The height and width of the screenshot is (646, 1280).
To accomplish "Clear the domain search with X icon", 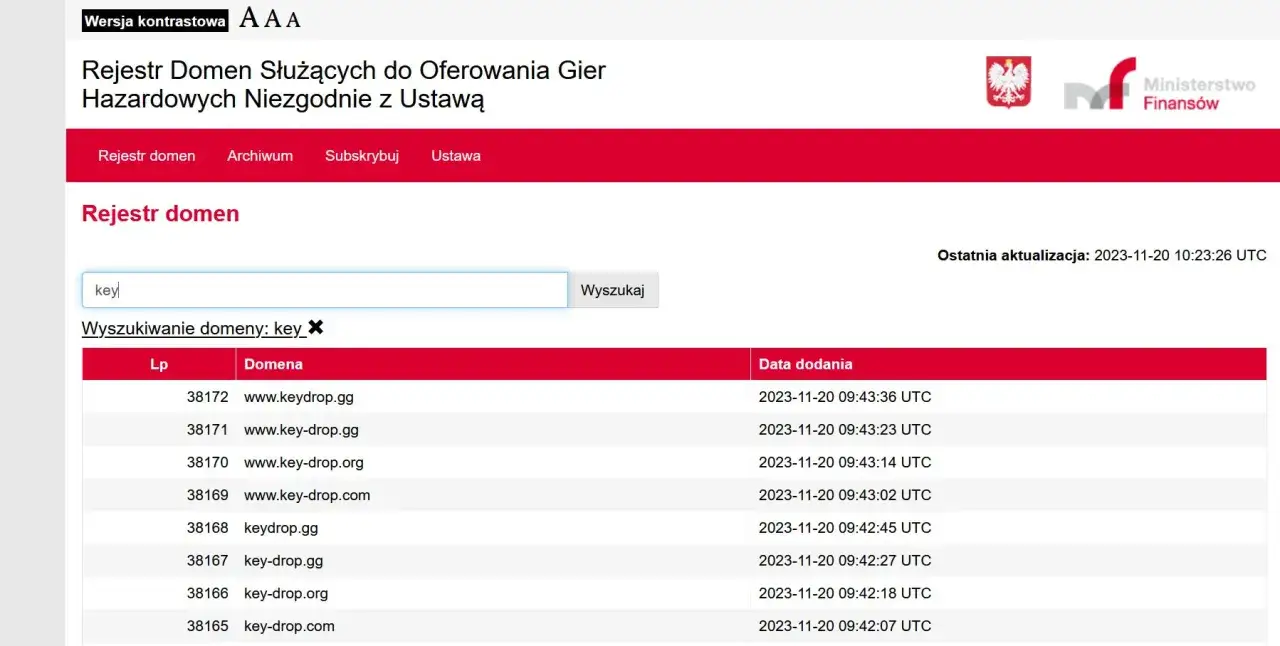I will [x=316, y=327].
